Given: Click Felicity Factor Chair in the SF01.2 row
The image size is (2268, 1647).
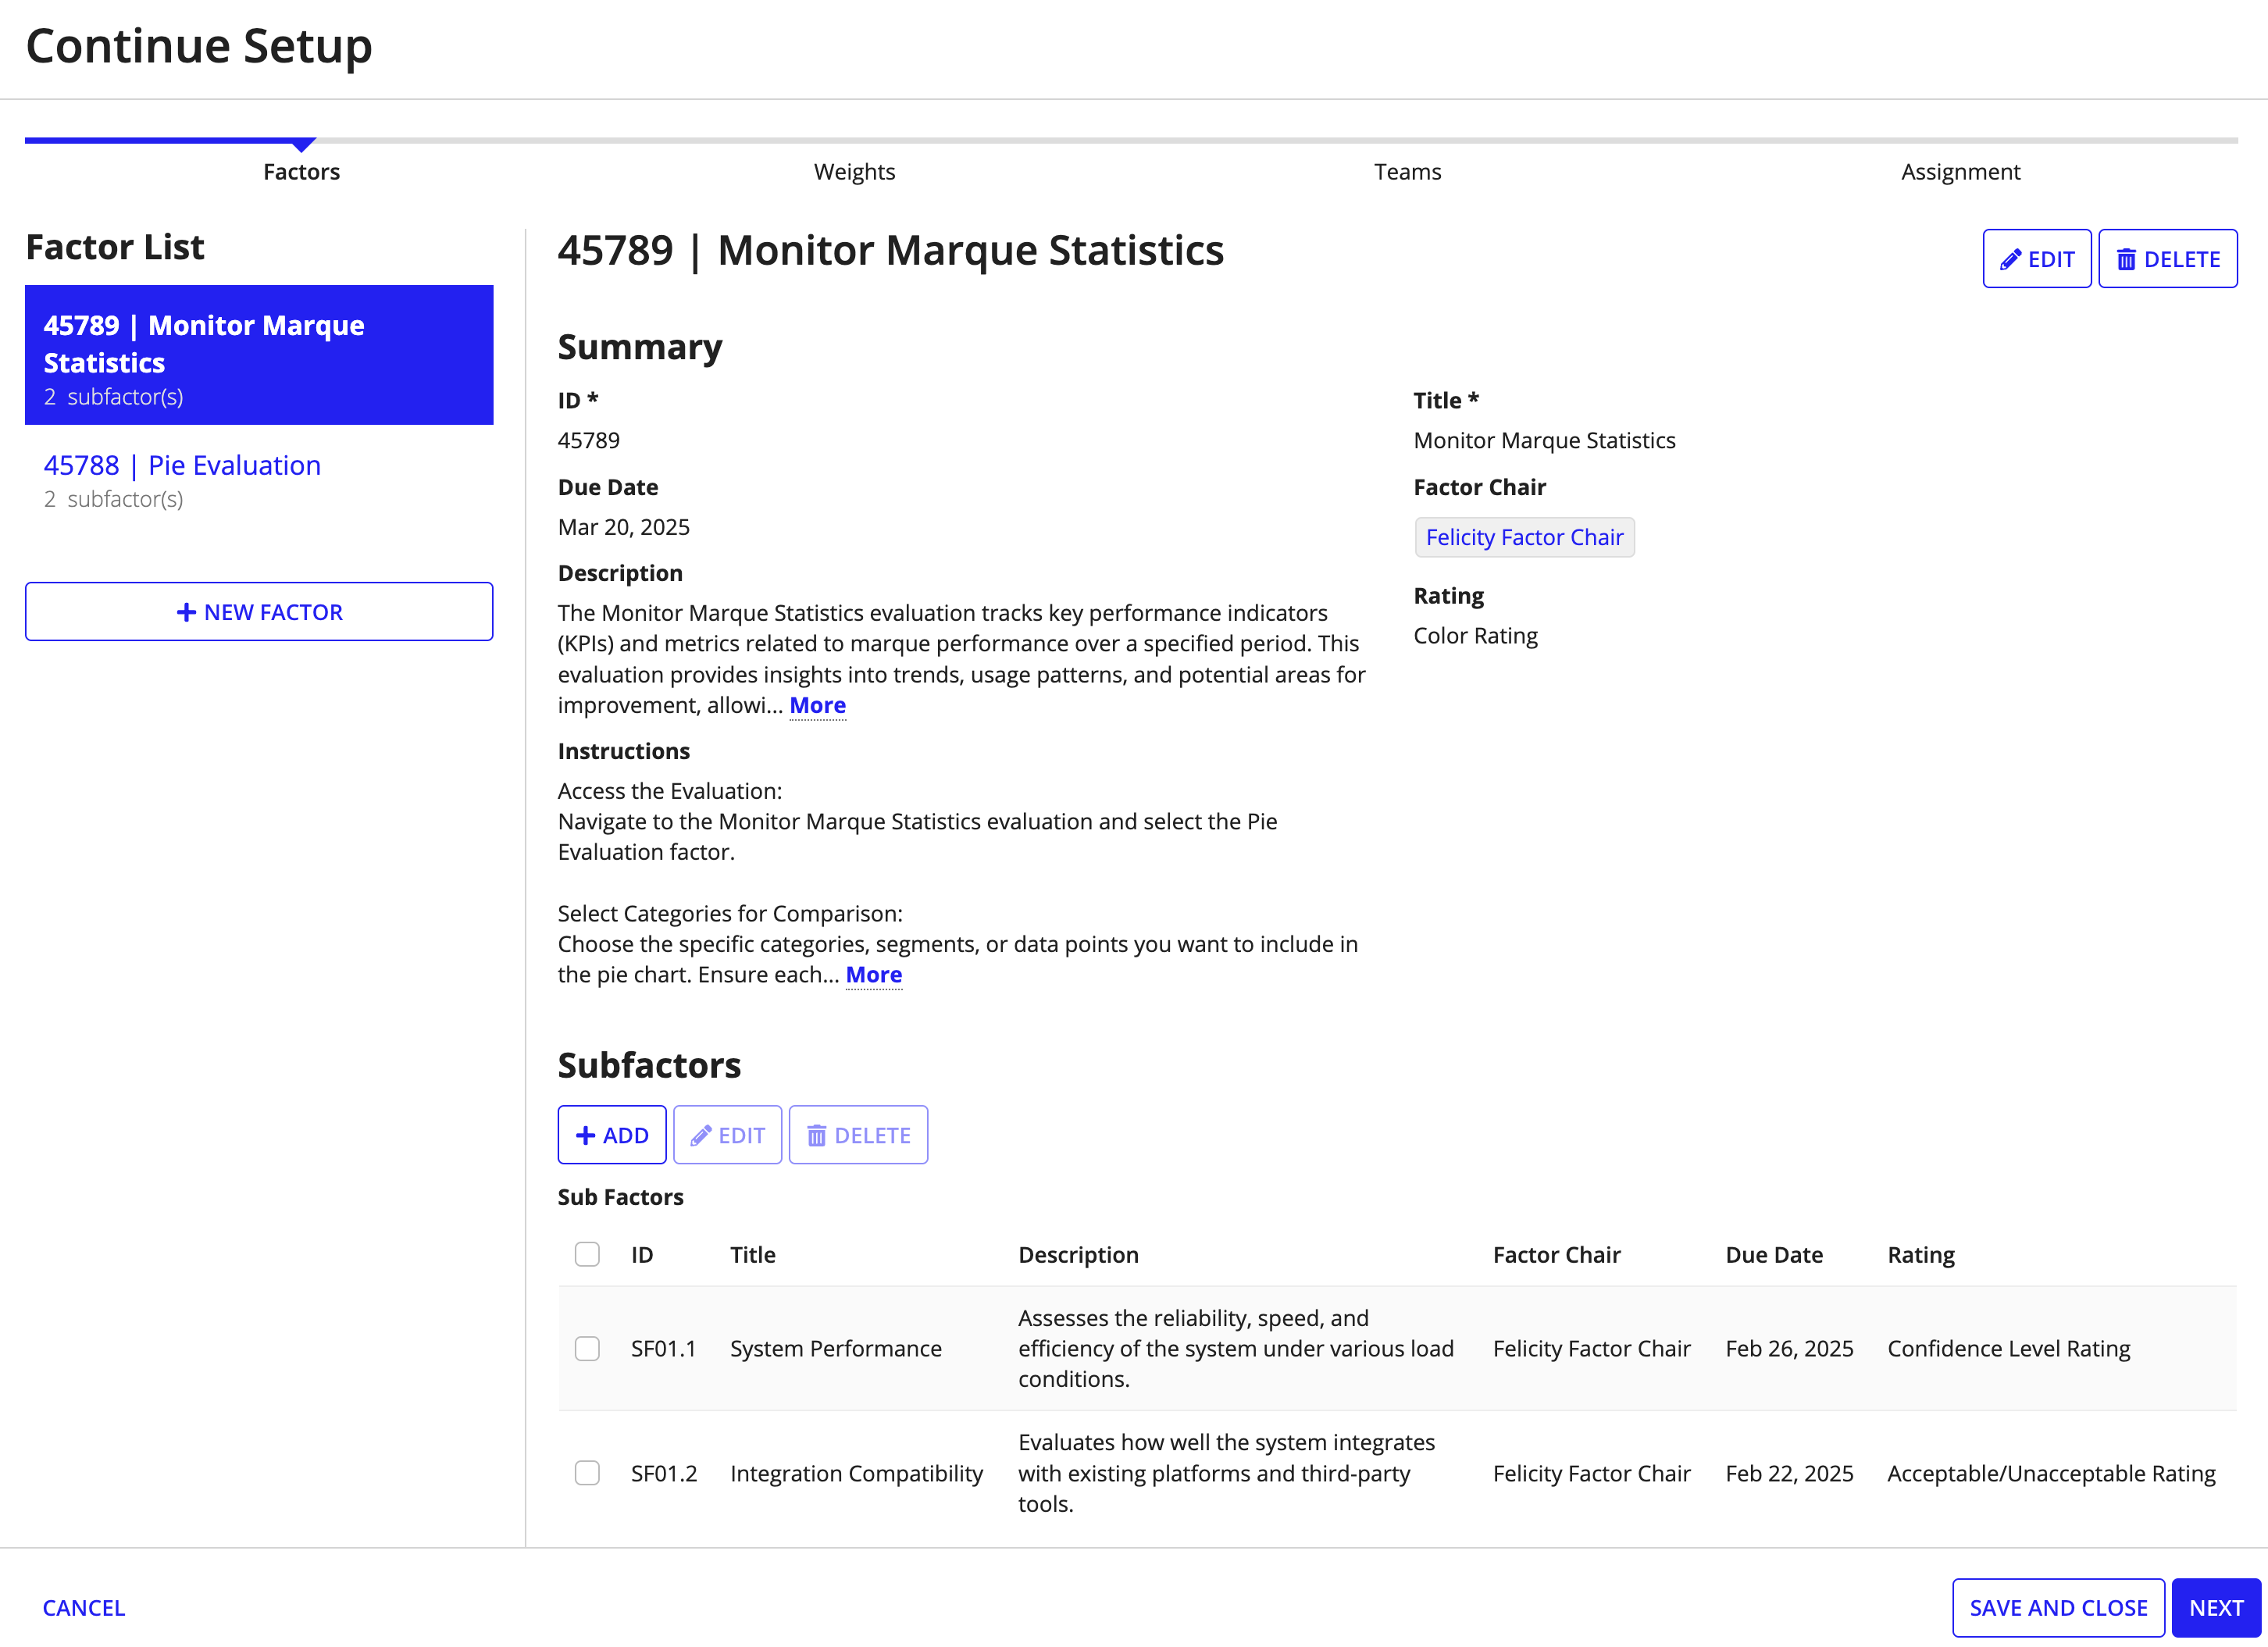Looking at the screenshot, I should [x=1591, y=1473].
